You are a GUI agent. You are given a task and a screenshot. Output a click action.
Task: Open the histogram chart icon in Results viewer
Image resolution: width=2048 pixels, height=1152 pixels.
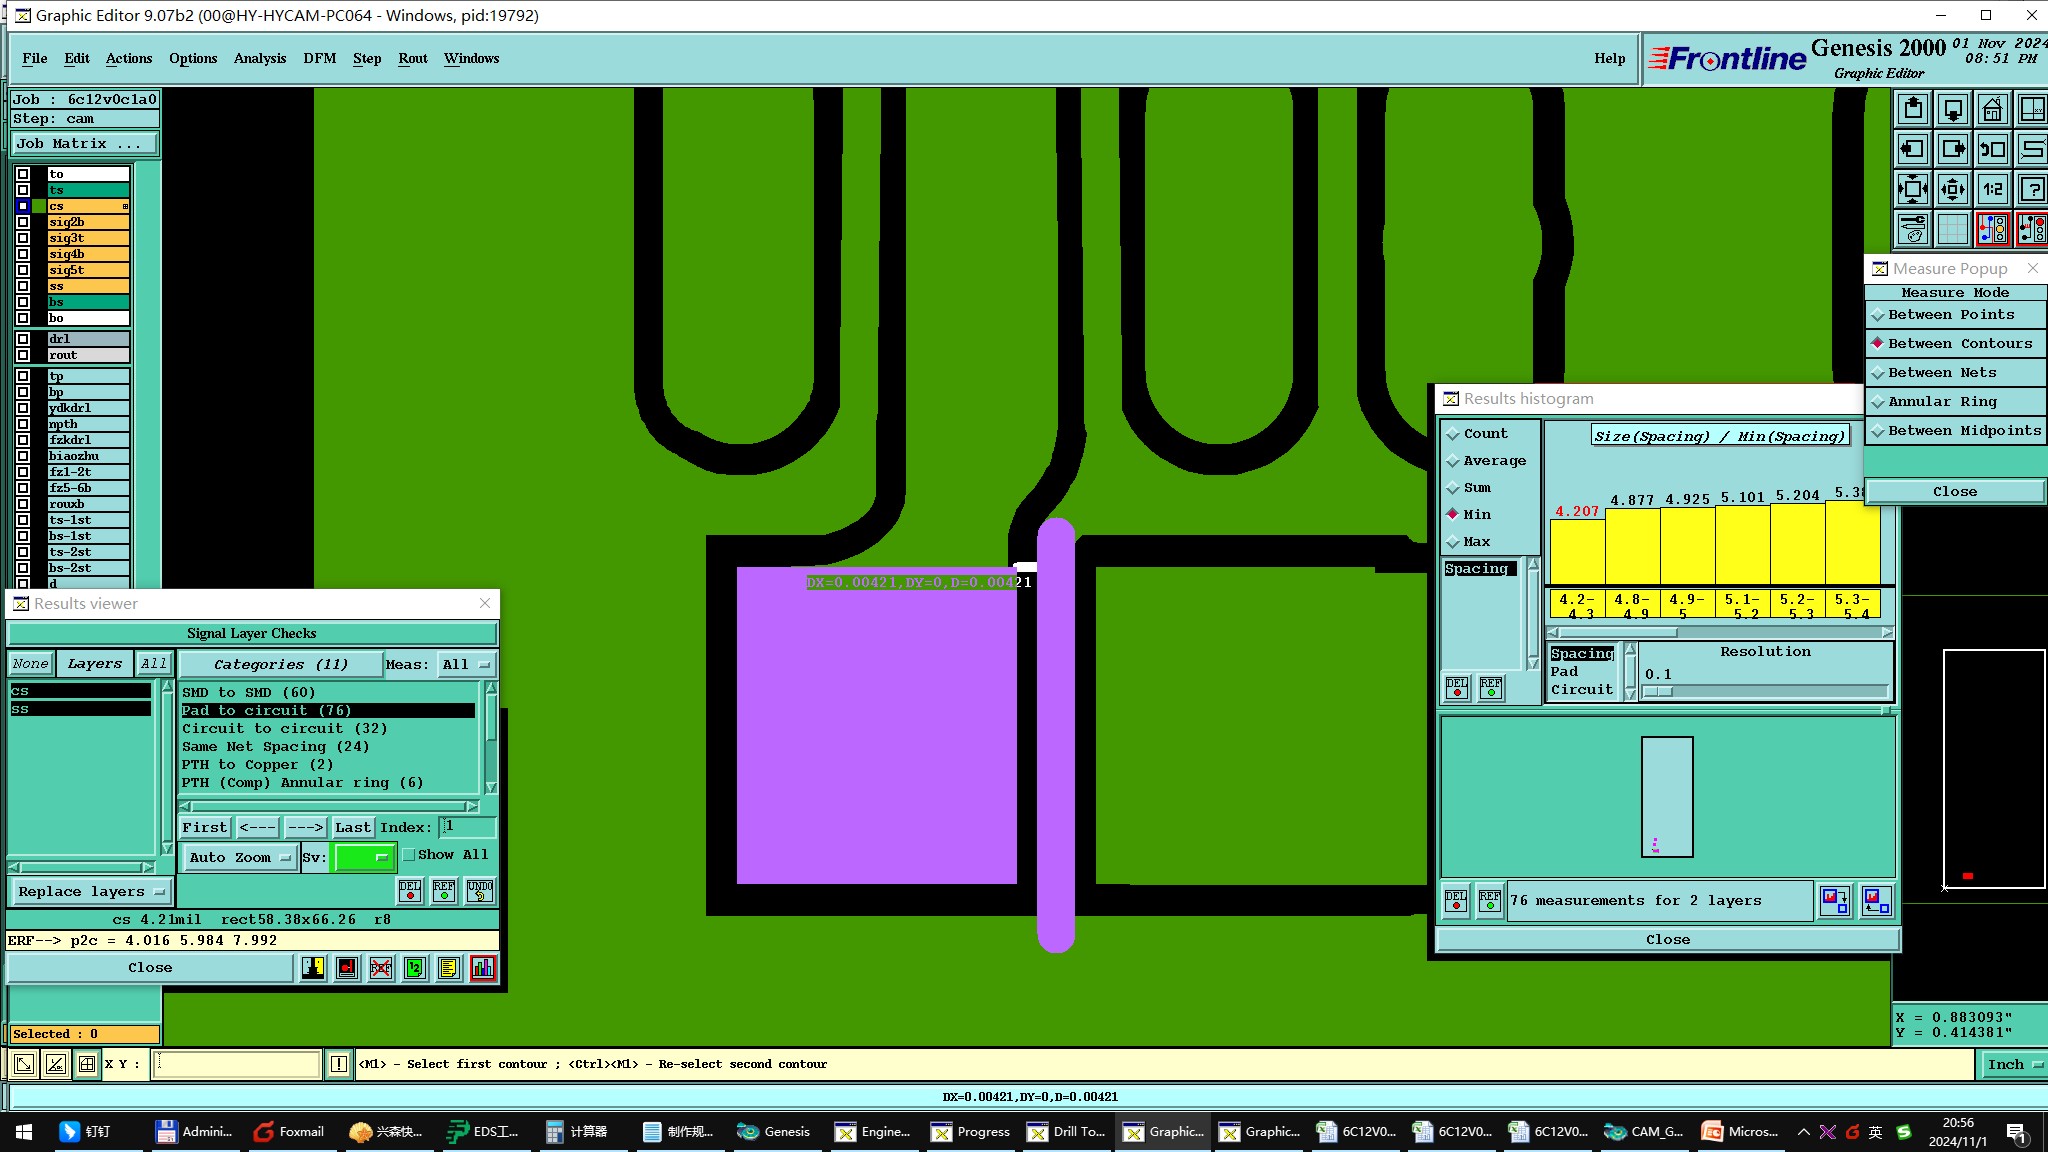click(483, 967)
